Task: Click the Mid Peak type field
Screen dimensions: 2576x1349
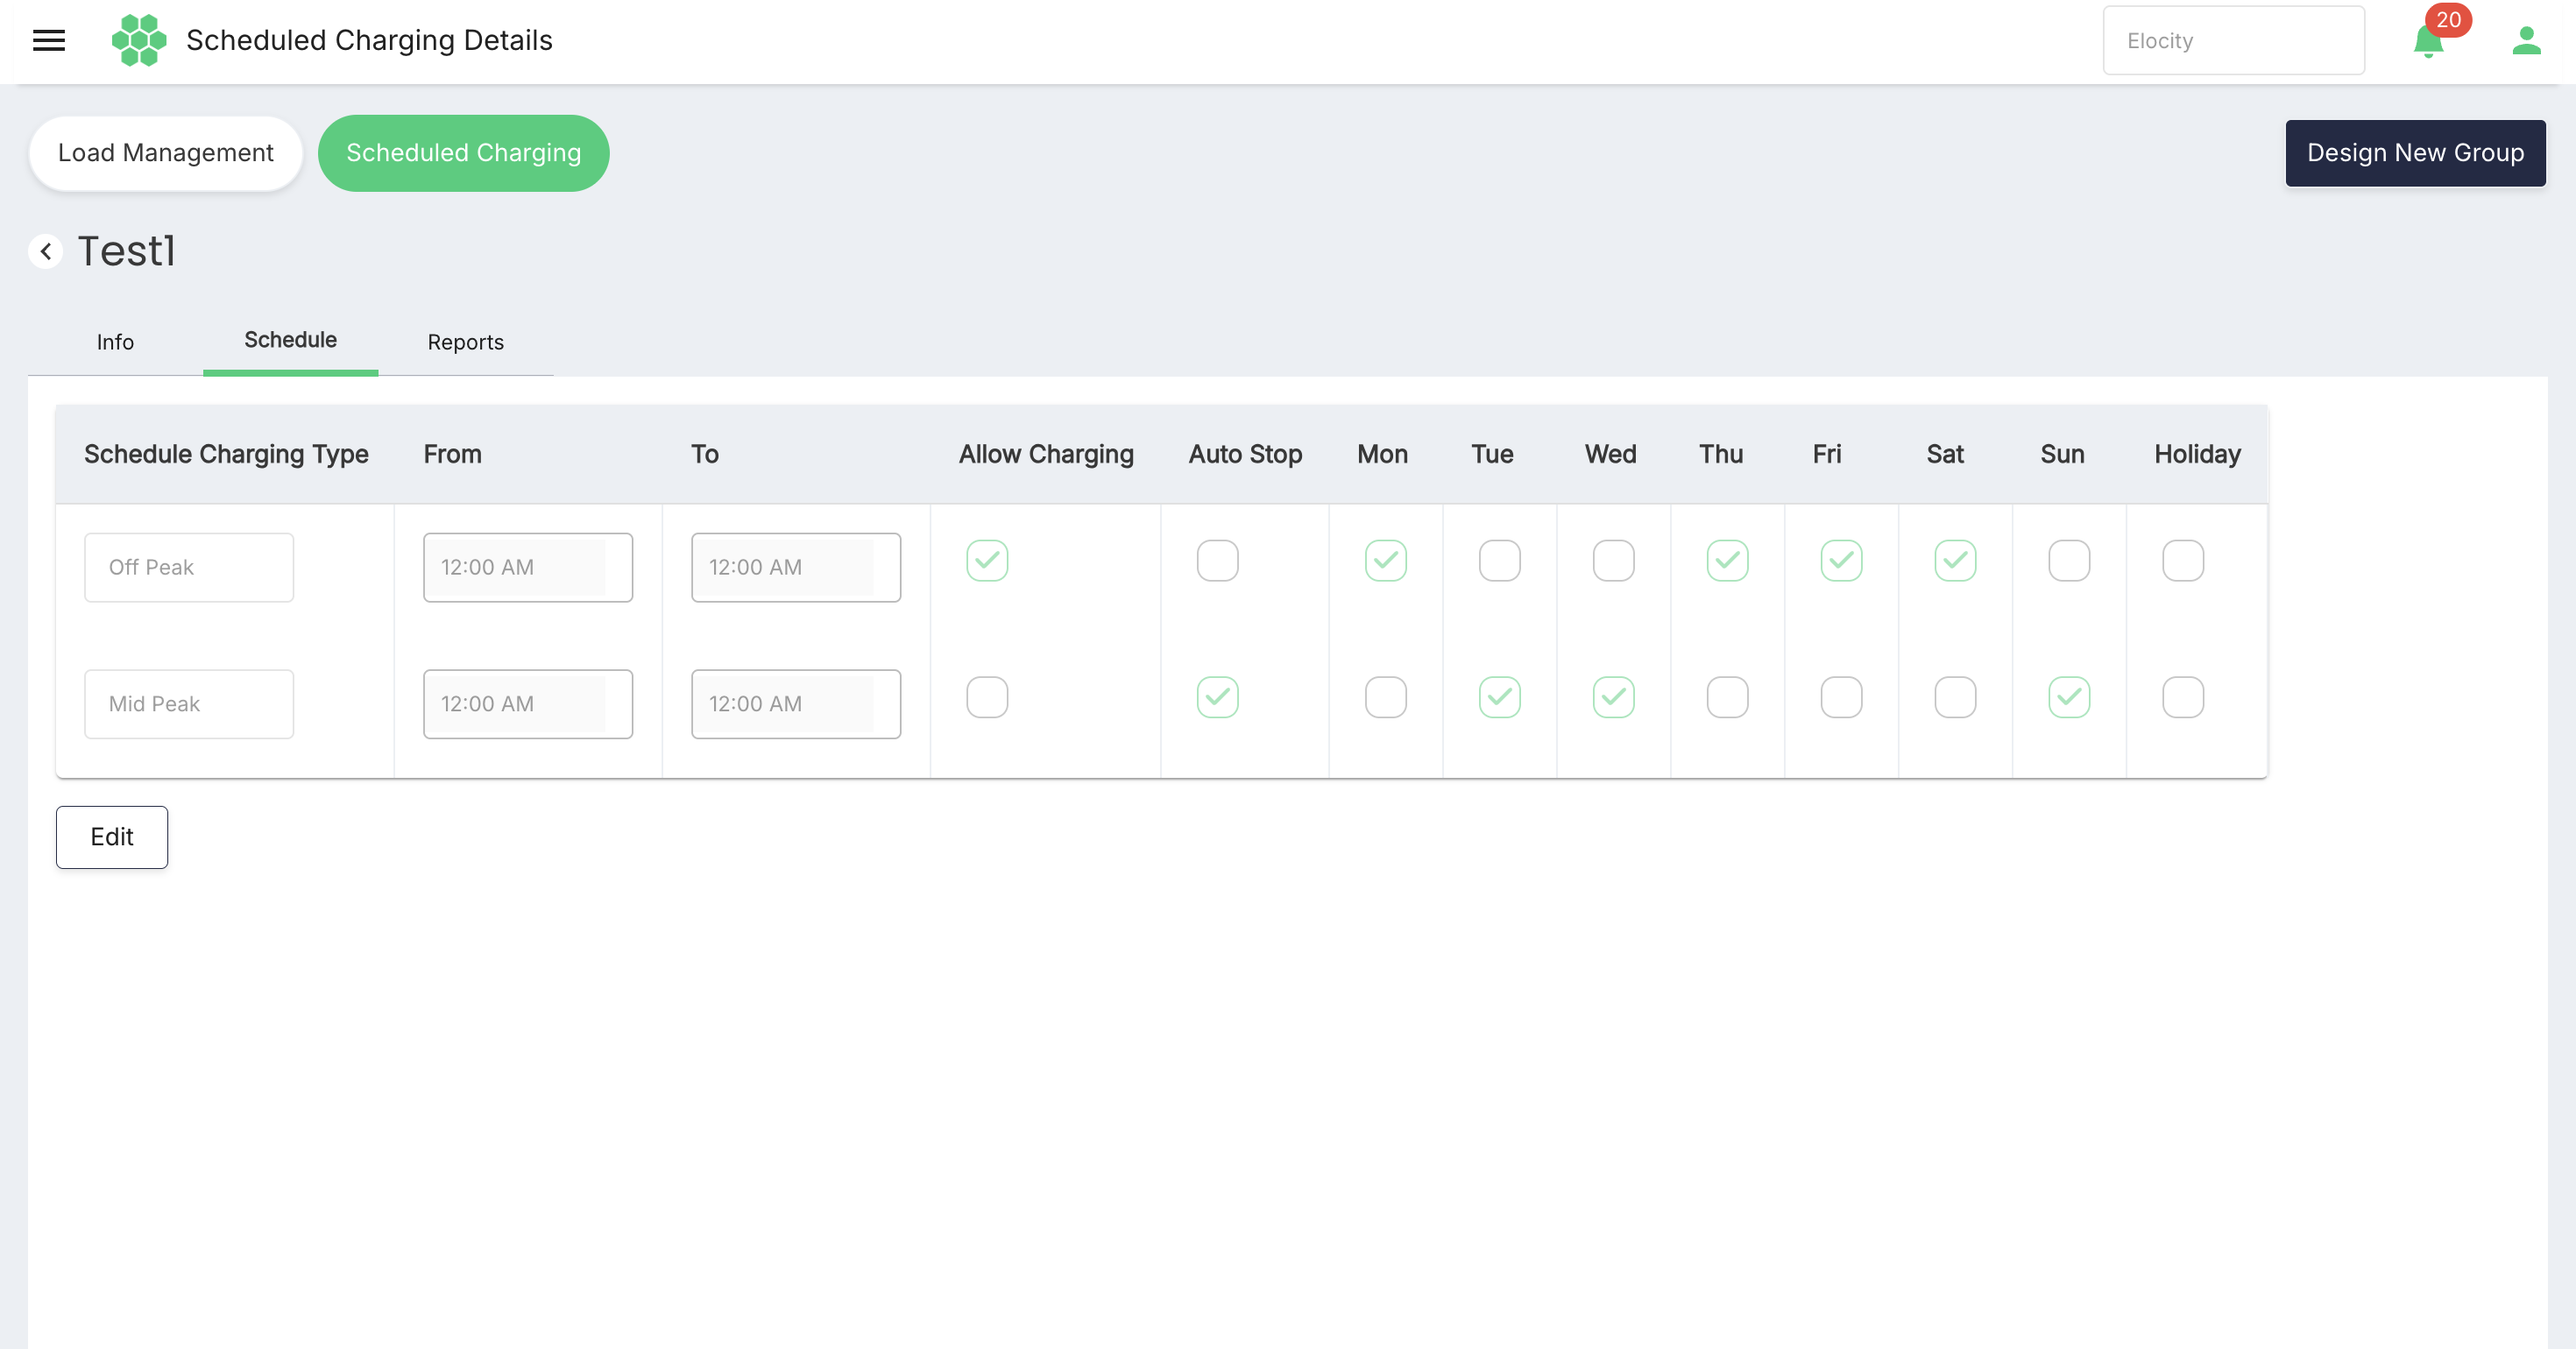Action: click(x=189, y=704)
